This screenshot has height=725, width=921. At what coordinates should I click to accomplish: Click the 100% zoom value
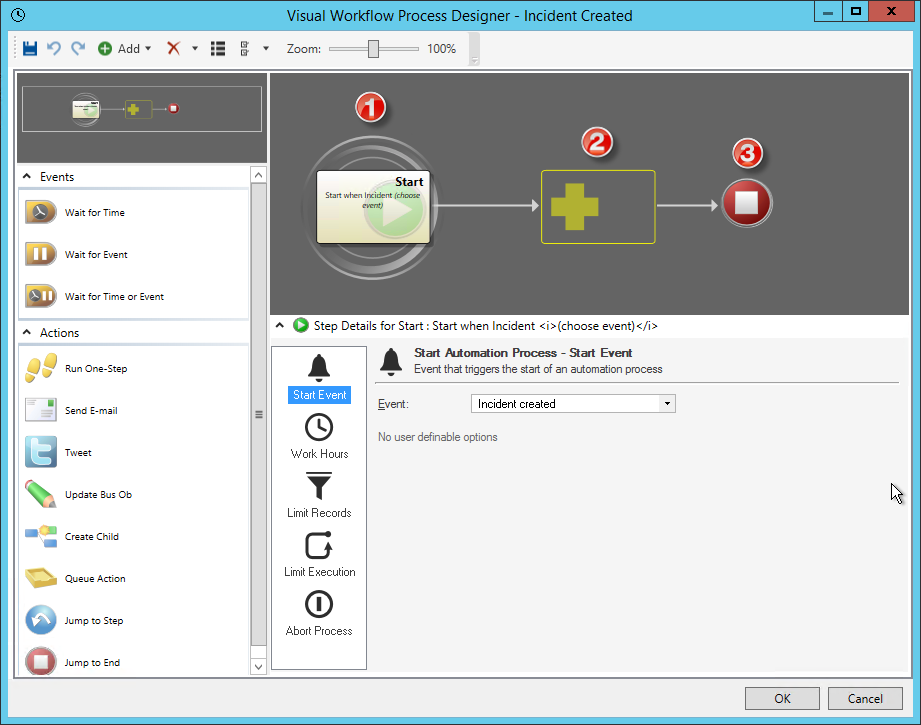pyautogui.click(x=441, y=49)
